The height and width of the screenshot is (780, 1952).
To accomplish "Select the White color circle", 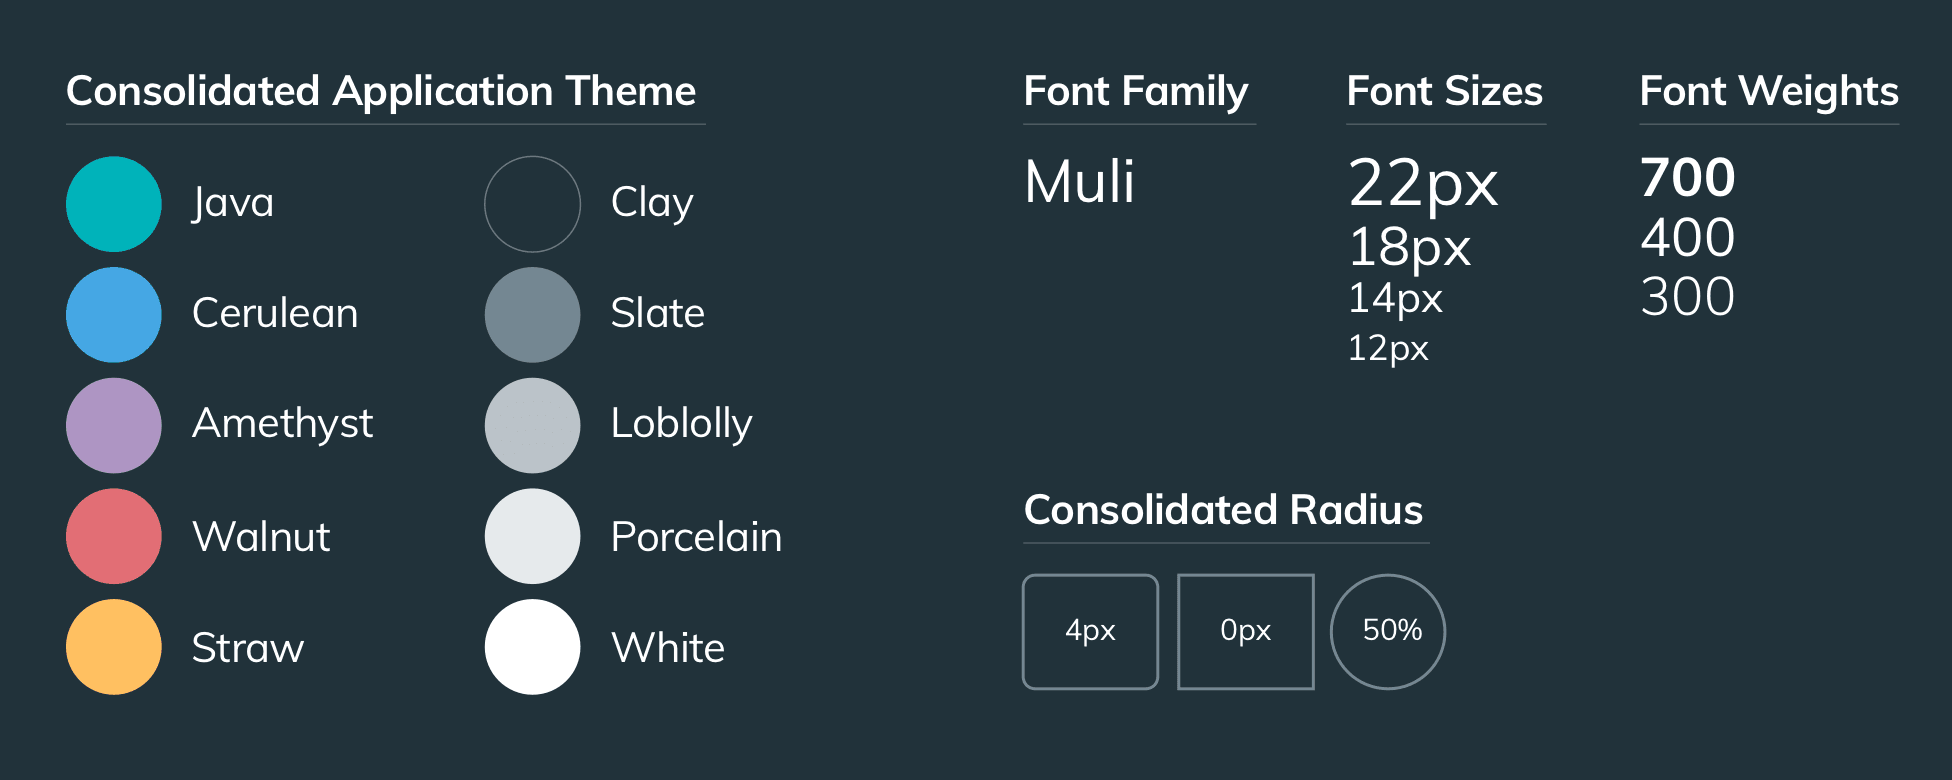I will pyautogui.click(x=532, y=647).
